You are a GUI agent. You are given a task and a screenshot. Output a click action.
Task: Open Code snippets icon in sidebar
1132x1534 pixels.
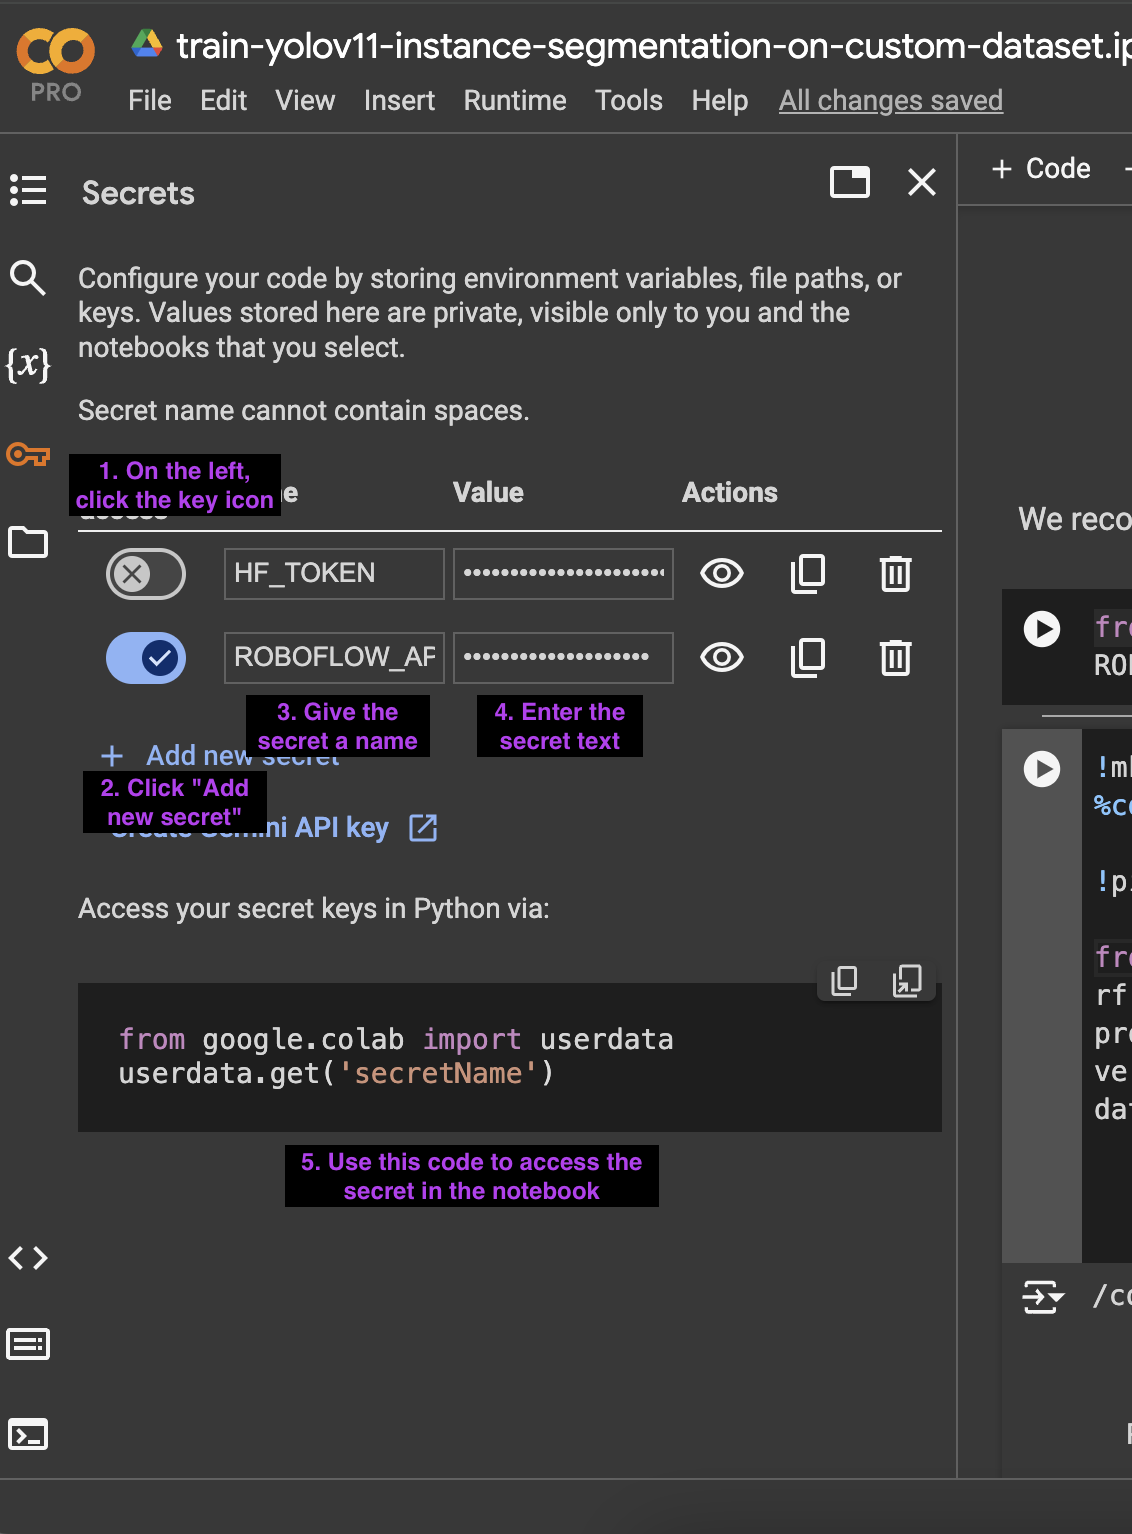tap(28, 1258)
